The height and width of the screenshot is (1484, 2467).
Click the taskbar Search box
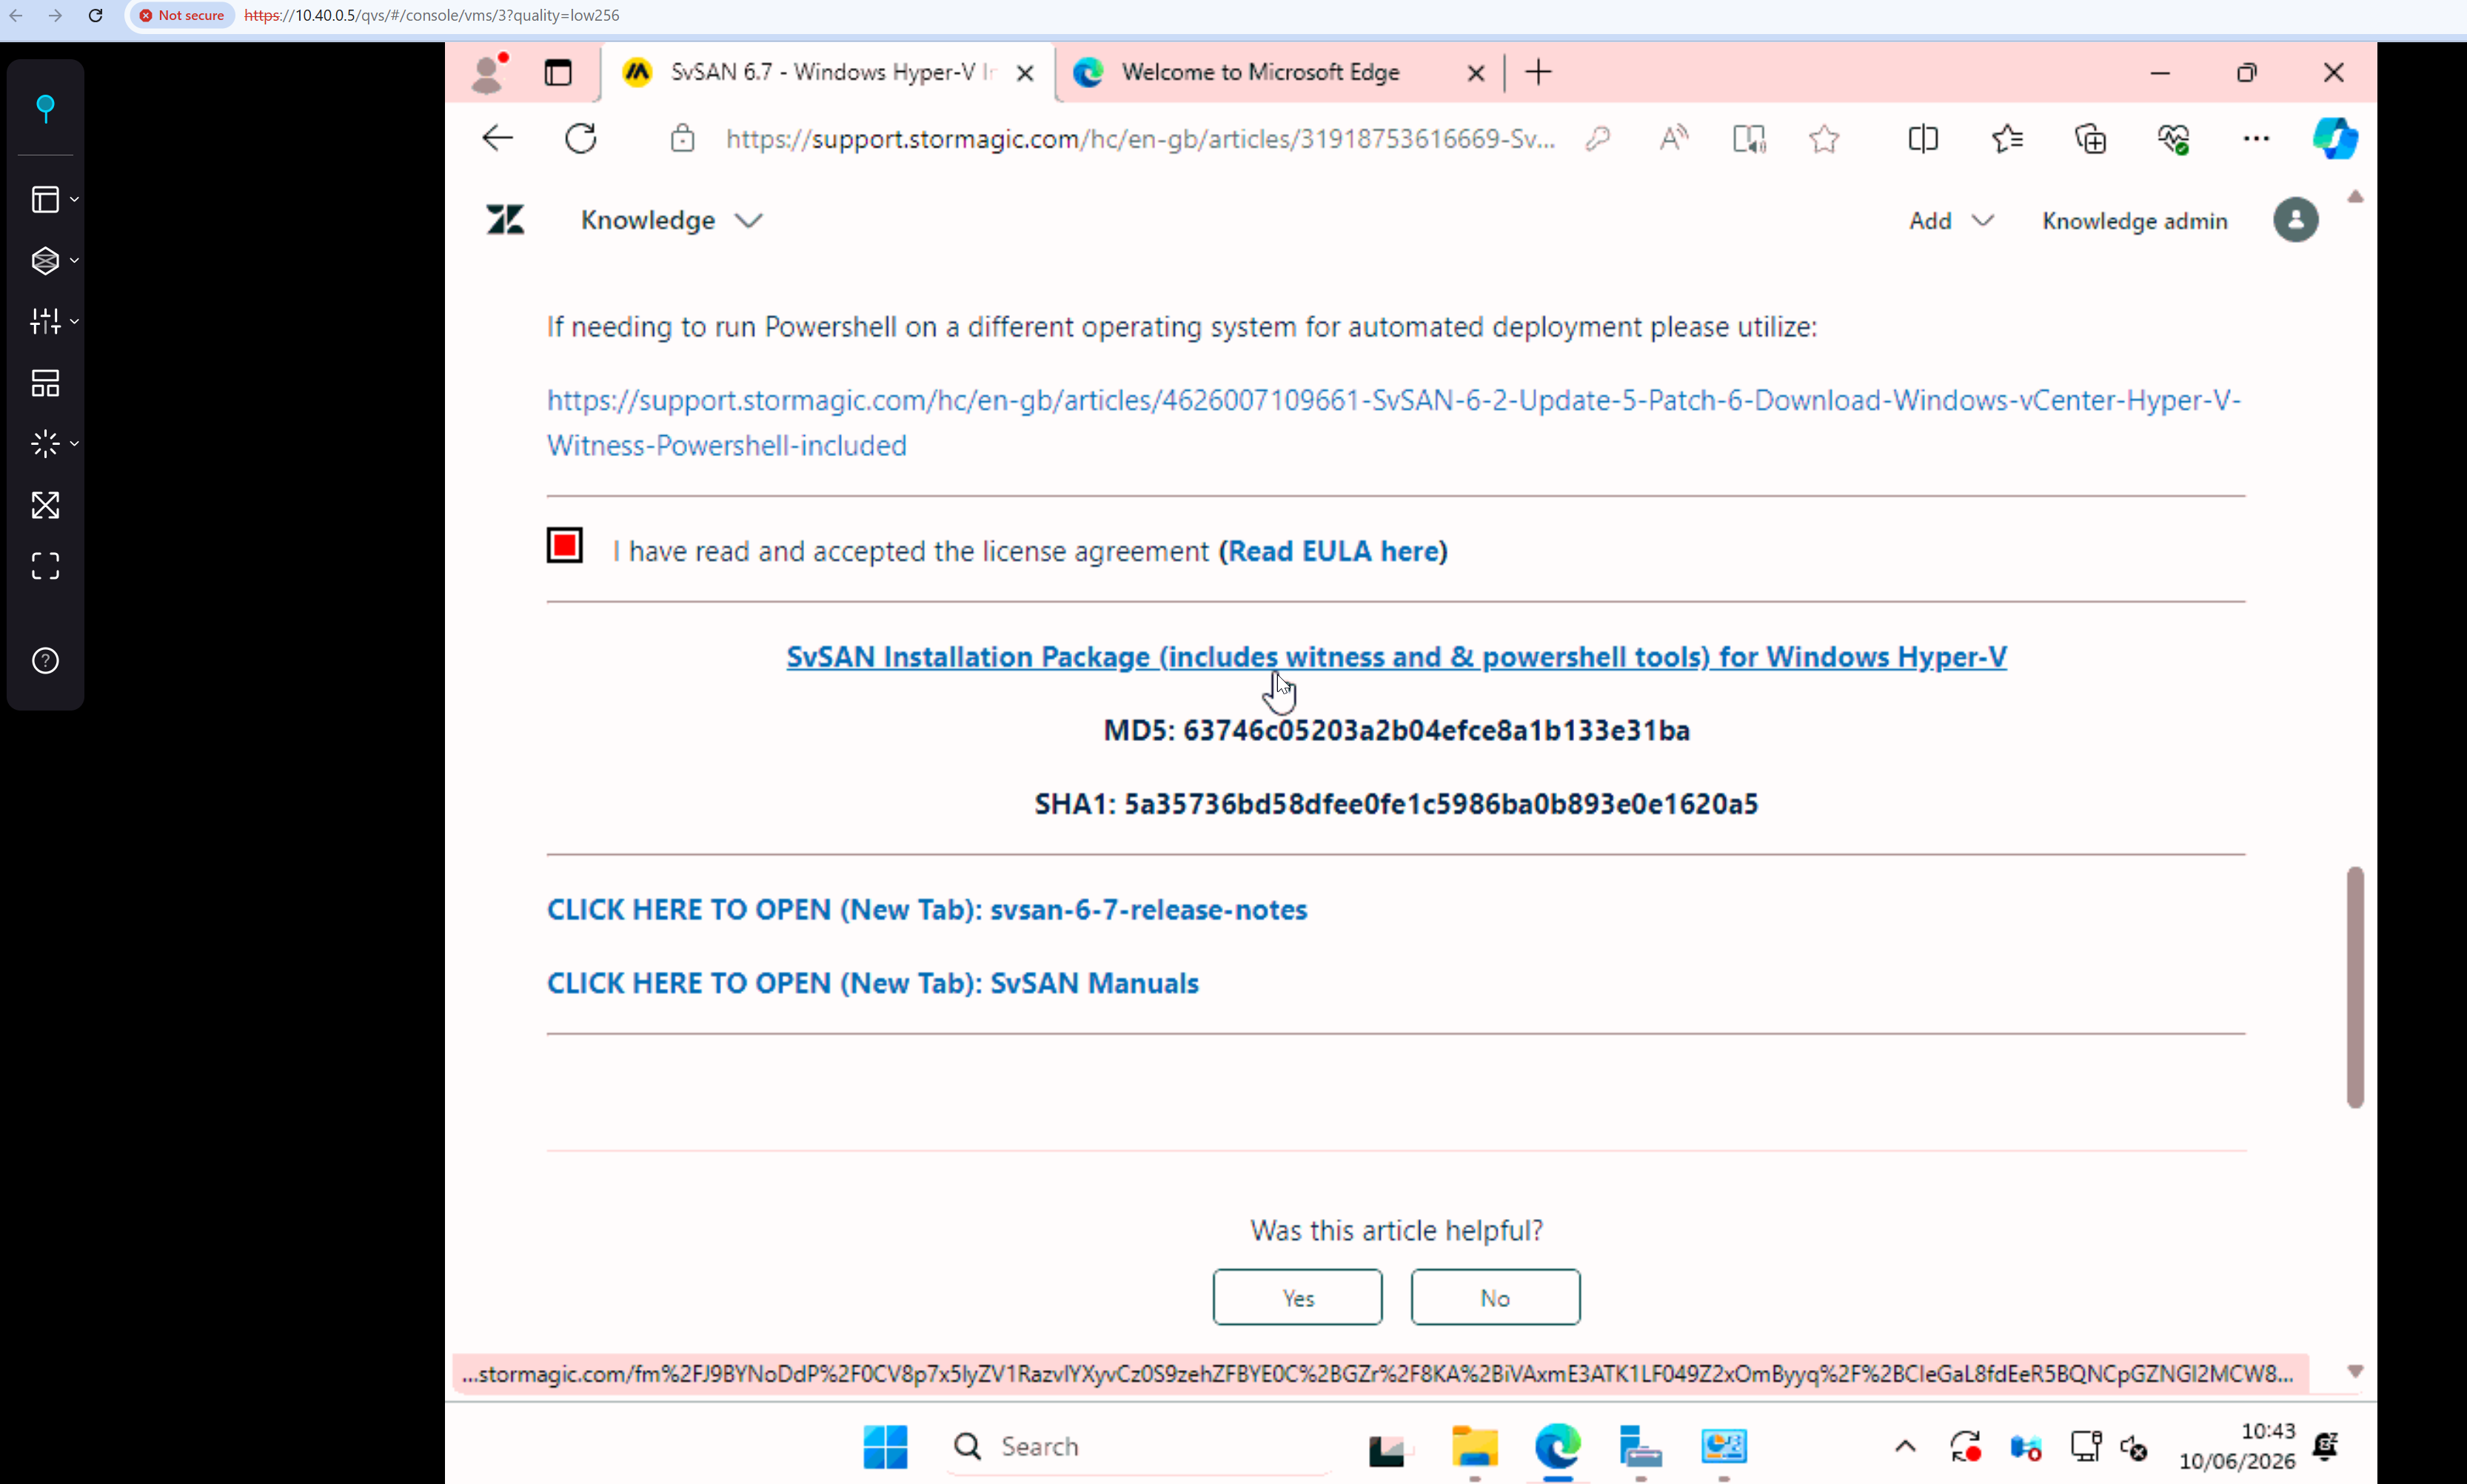[x=1139, y=1446]
